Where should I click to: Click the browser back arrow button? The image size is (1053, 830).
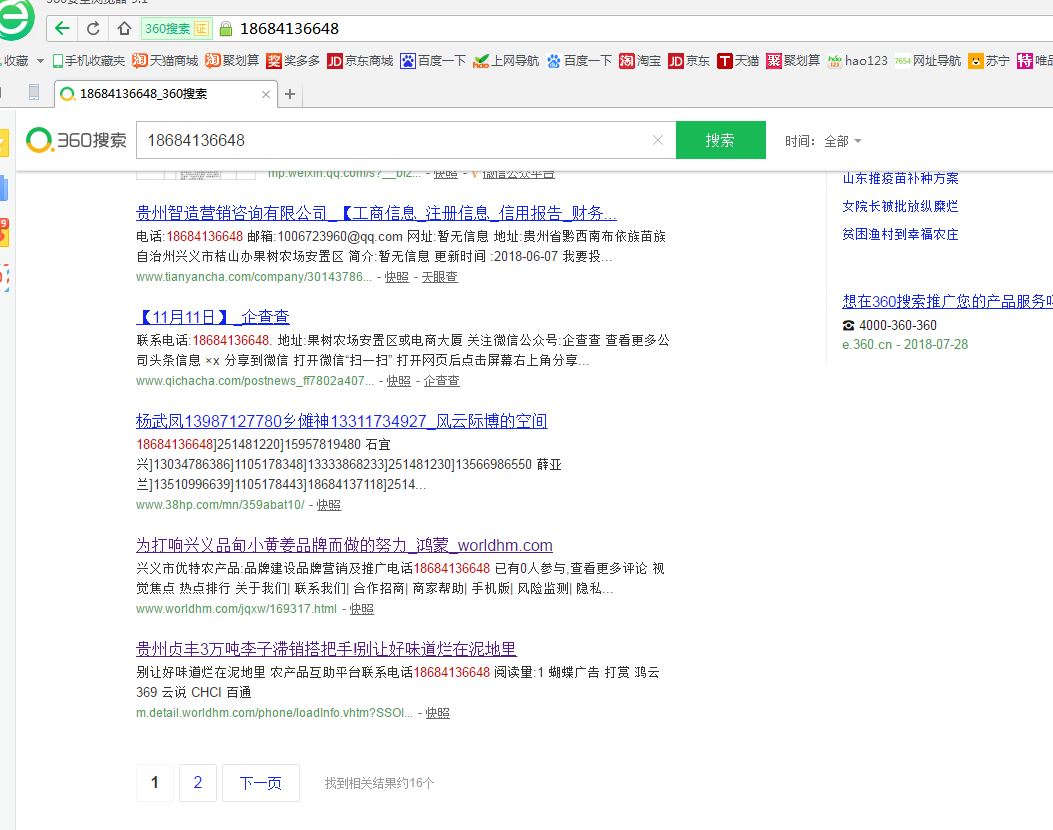pyautogui.click(x=62, y=28)
